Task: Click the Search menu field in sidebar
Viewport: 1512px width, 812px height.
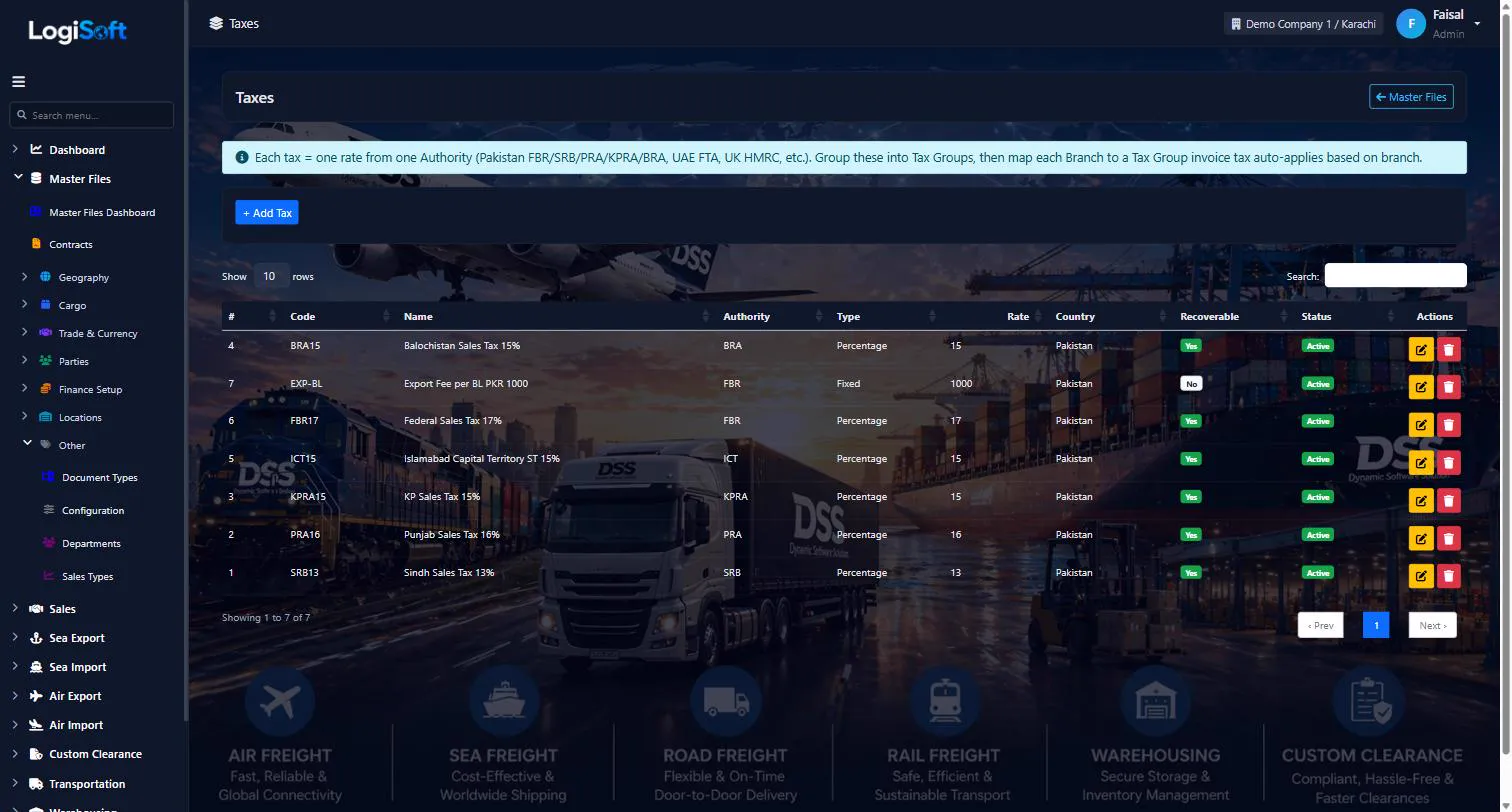Action: click(92, 115)
